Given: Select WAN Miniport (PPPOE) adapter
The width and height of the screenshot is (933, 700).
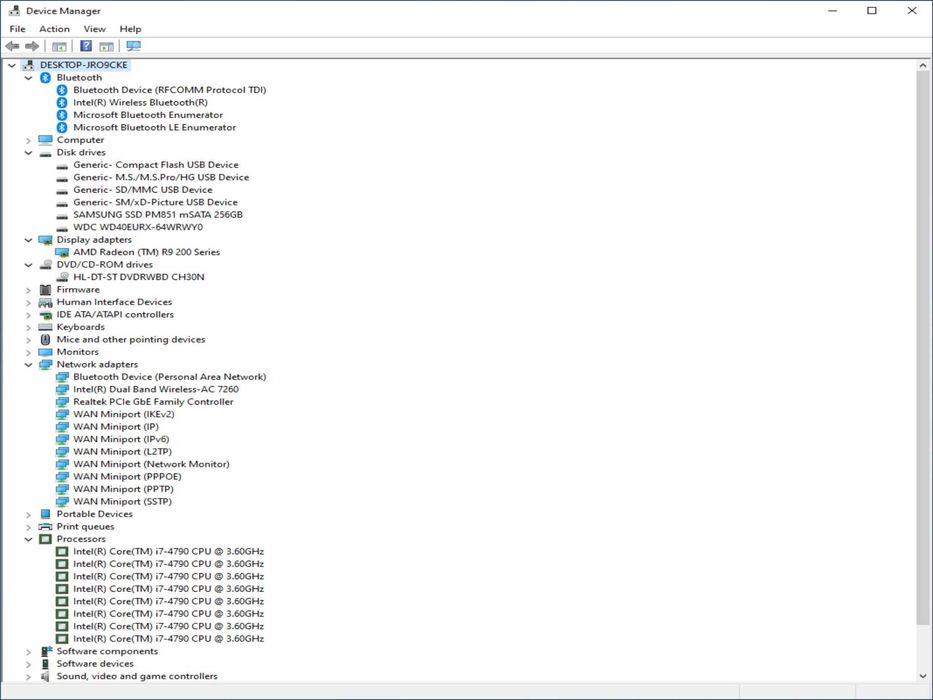Looking at the screenshot, I should pos(127,476).
